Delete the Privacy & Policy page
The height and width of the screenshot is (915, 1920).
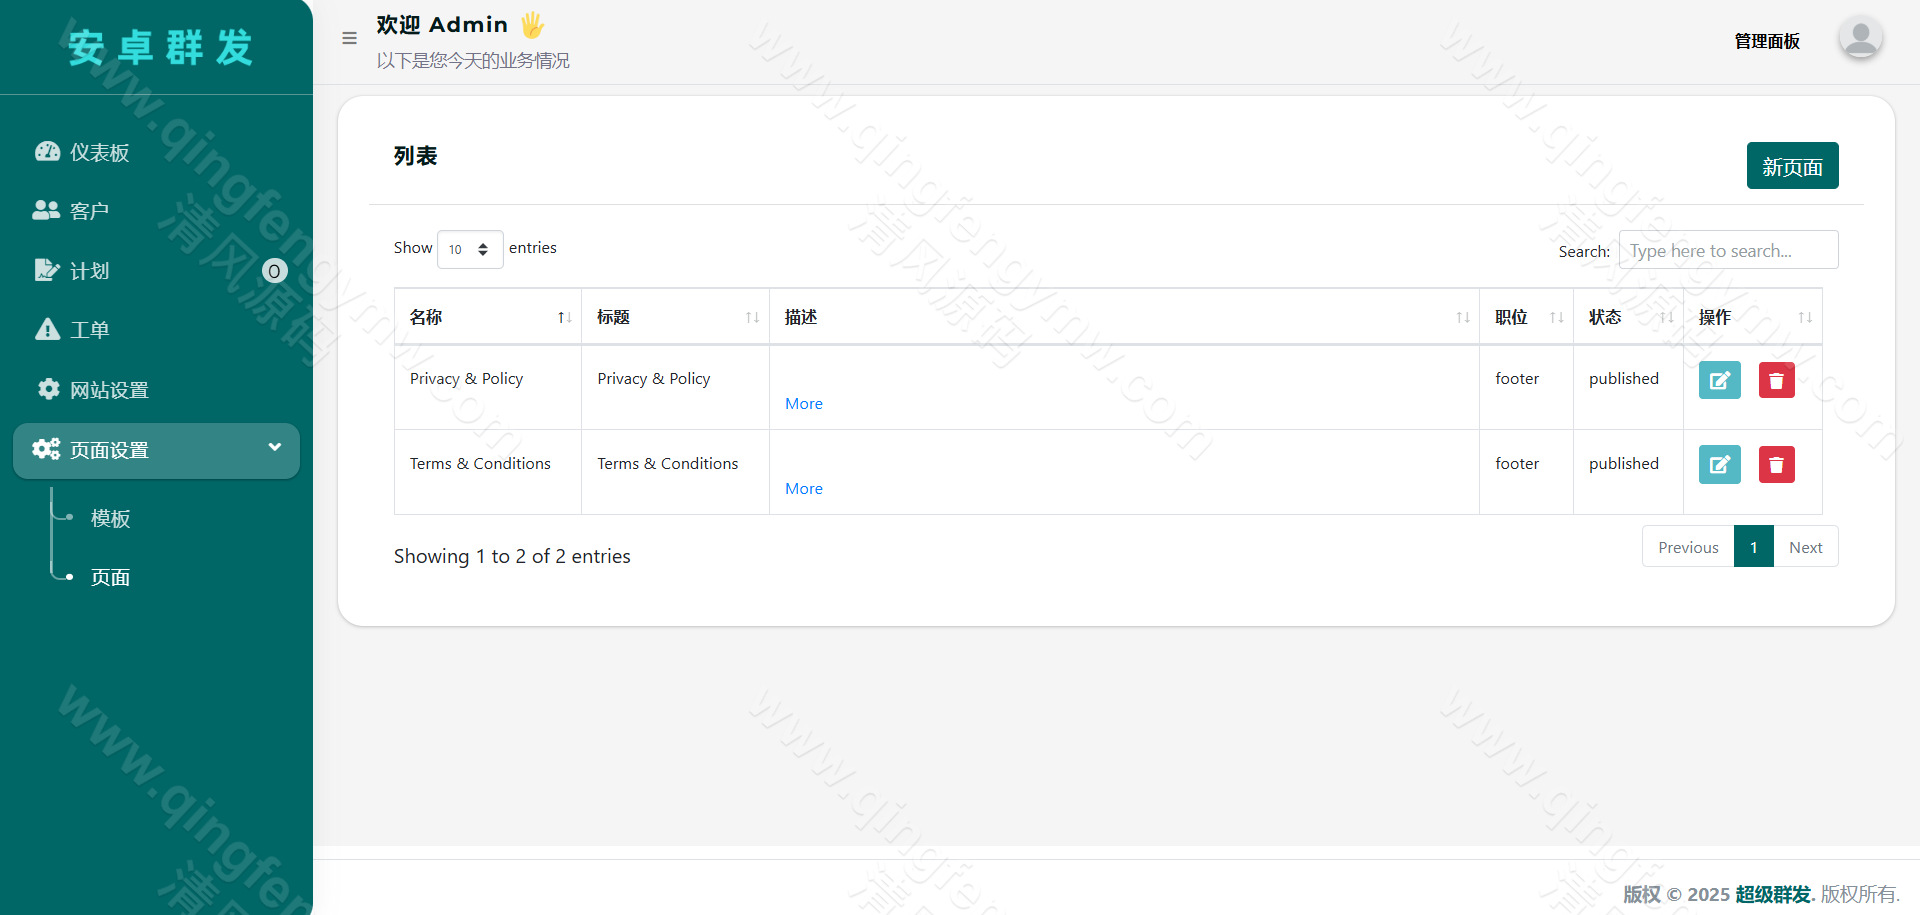pyautogui.click(x=1776, y=380)
